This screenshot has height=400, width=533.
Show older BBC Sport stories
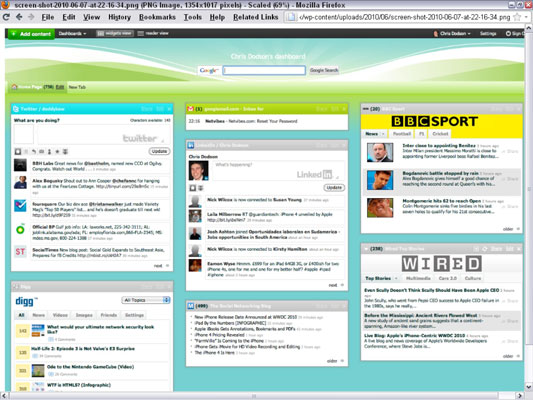(511, 229)
